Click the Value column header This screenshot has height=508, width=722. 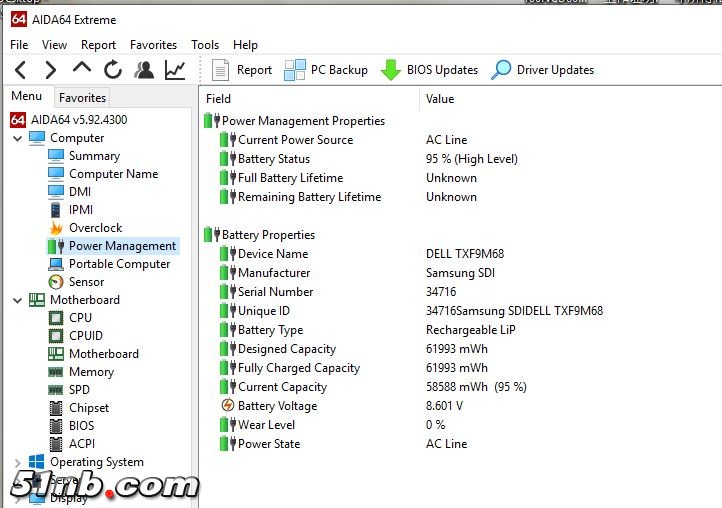[x=440, y=99]
